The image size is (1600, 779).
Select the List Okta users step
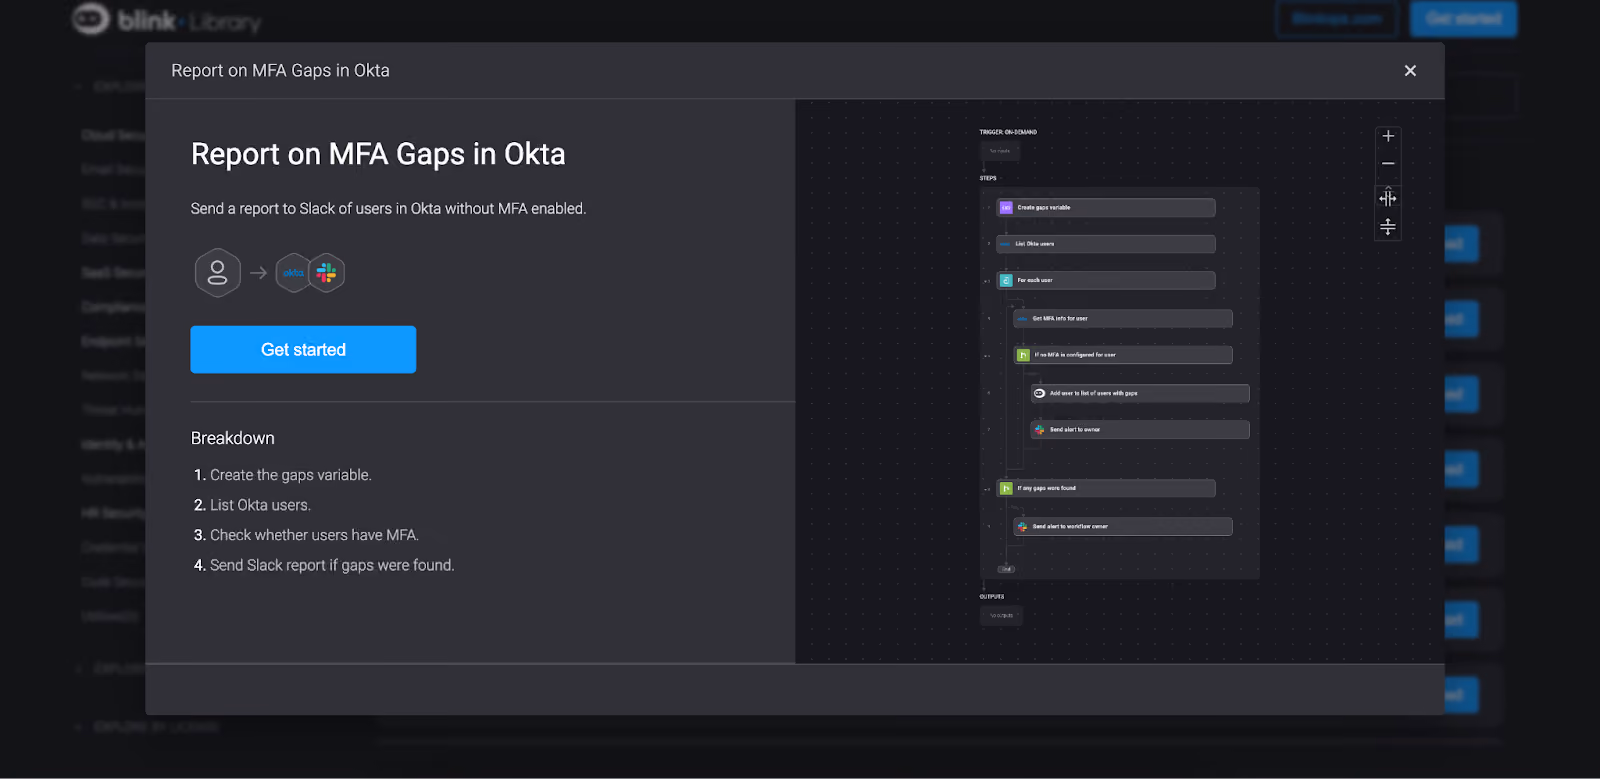[1106, 244]
